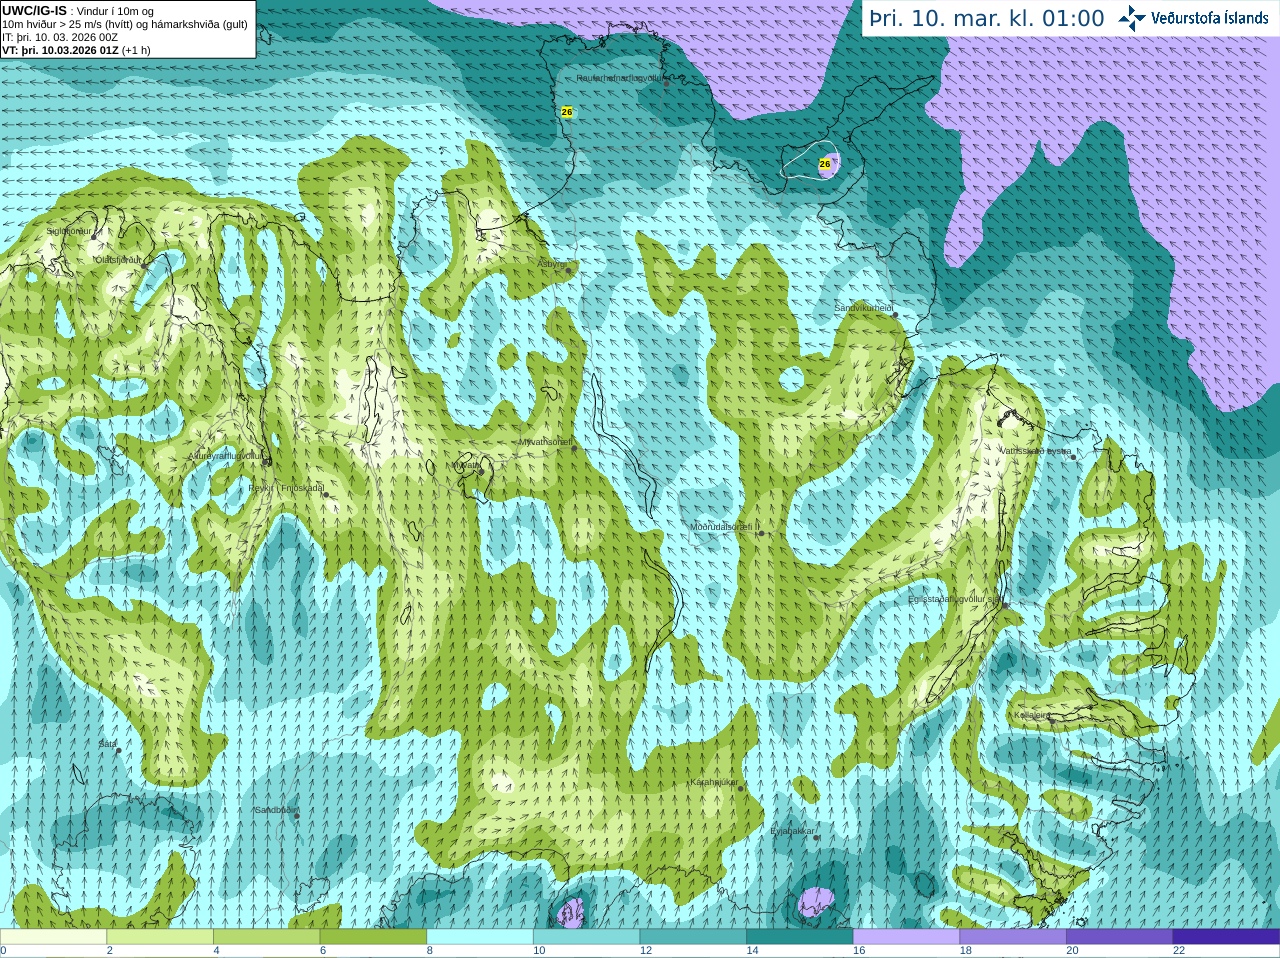This screenshot has width=1280, height=958.
Task: Click the above 22 m/s dark indigo swatch
Action: tap(1227, 937)
